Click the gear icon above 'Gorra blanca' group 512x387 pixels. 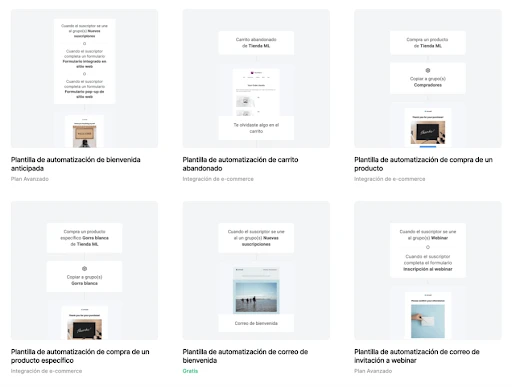point(84,269)
